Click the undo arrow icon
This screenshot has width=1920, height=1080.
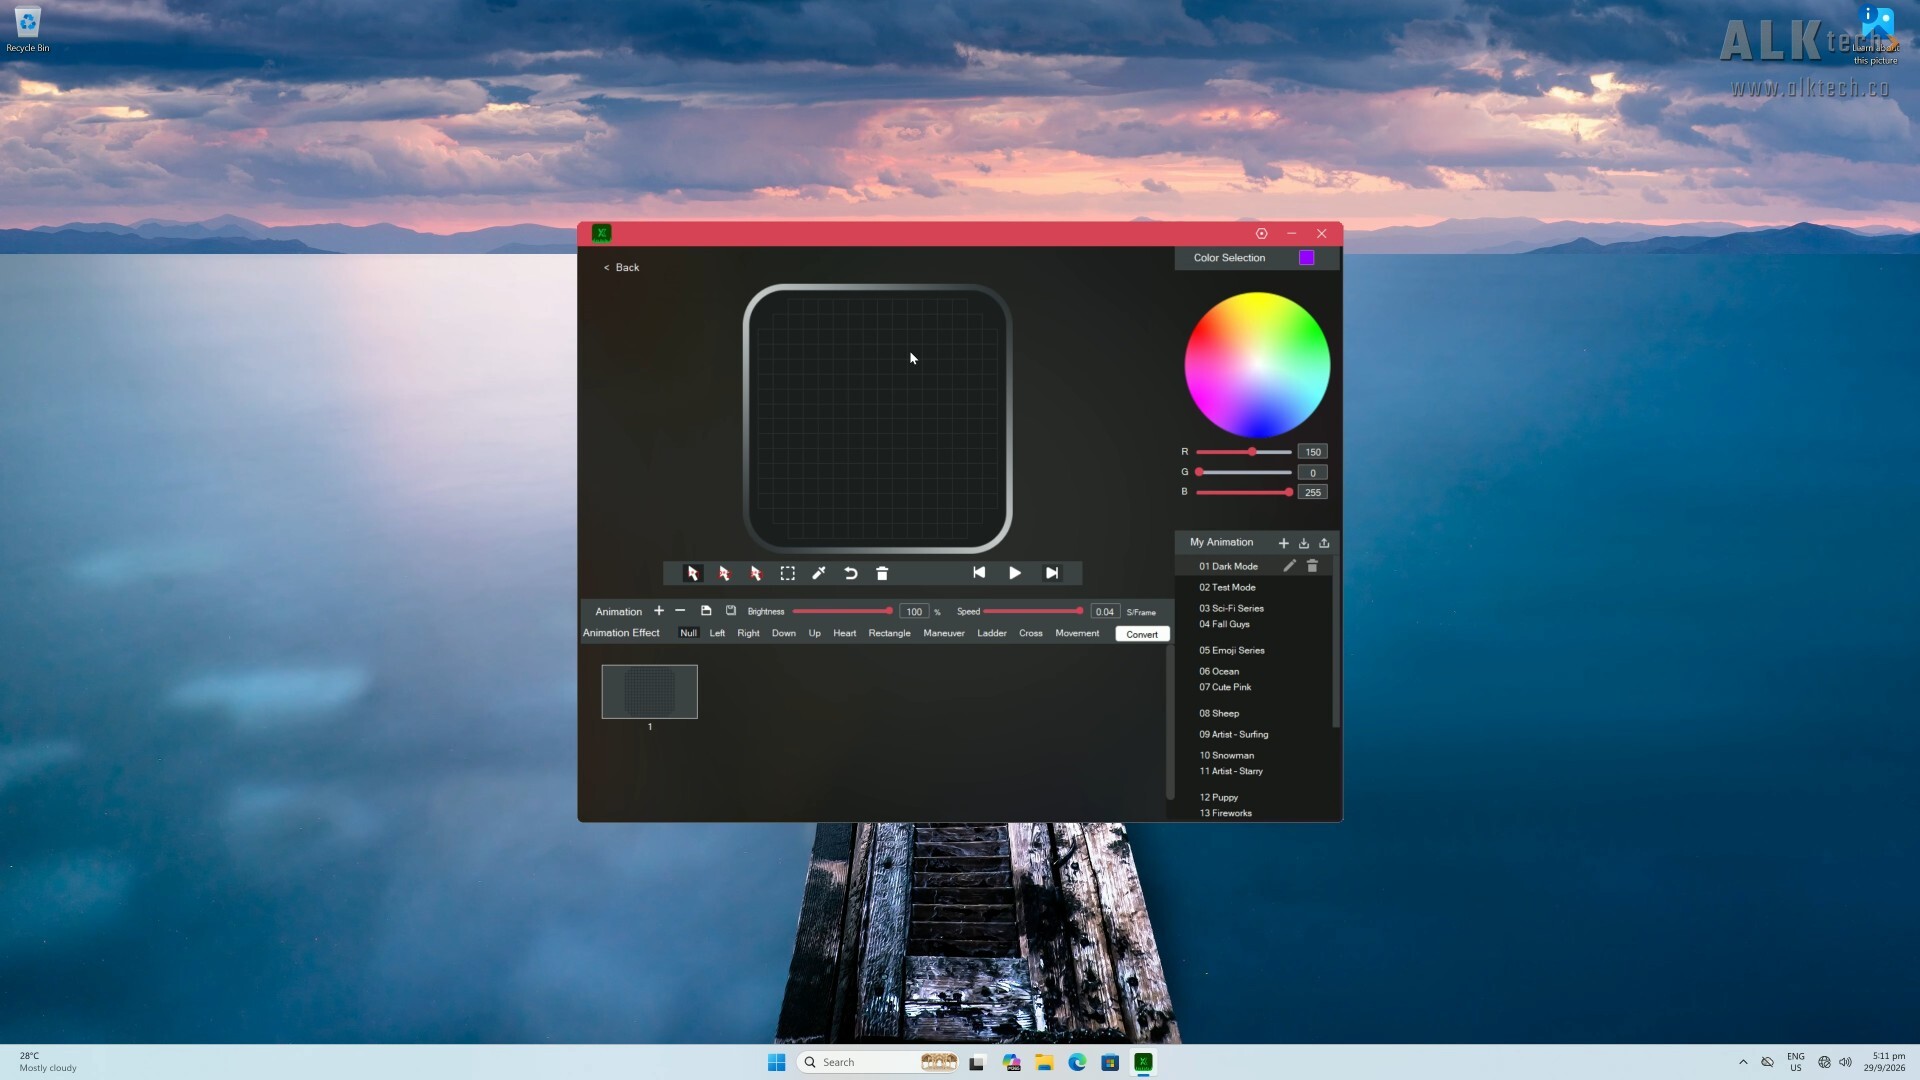(x=851, y=573)
